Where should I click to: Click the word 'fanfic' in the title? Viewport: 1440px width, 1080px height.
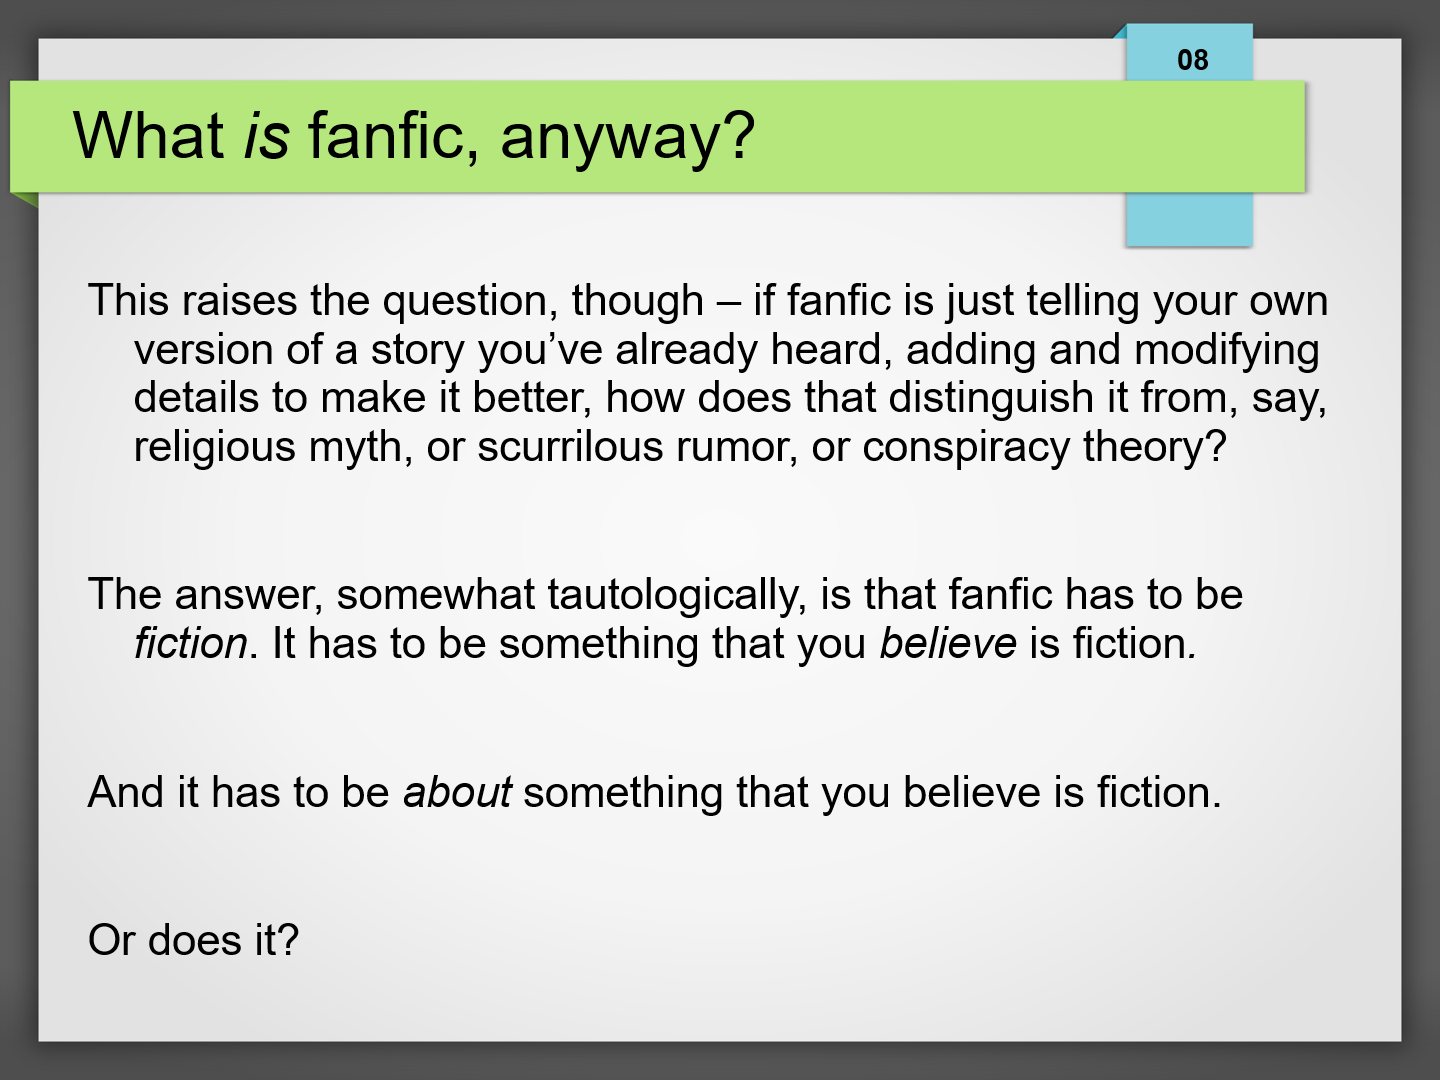[387, 136]
